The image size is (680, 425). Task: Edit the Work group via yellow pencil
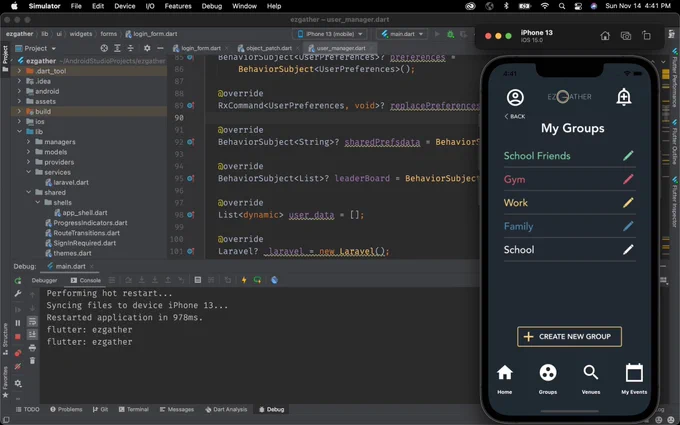click(628, 203)
